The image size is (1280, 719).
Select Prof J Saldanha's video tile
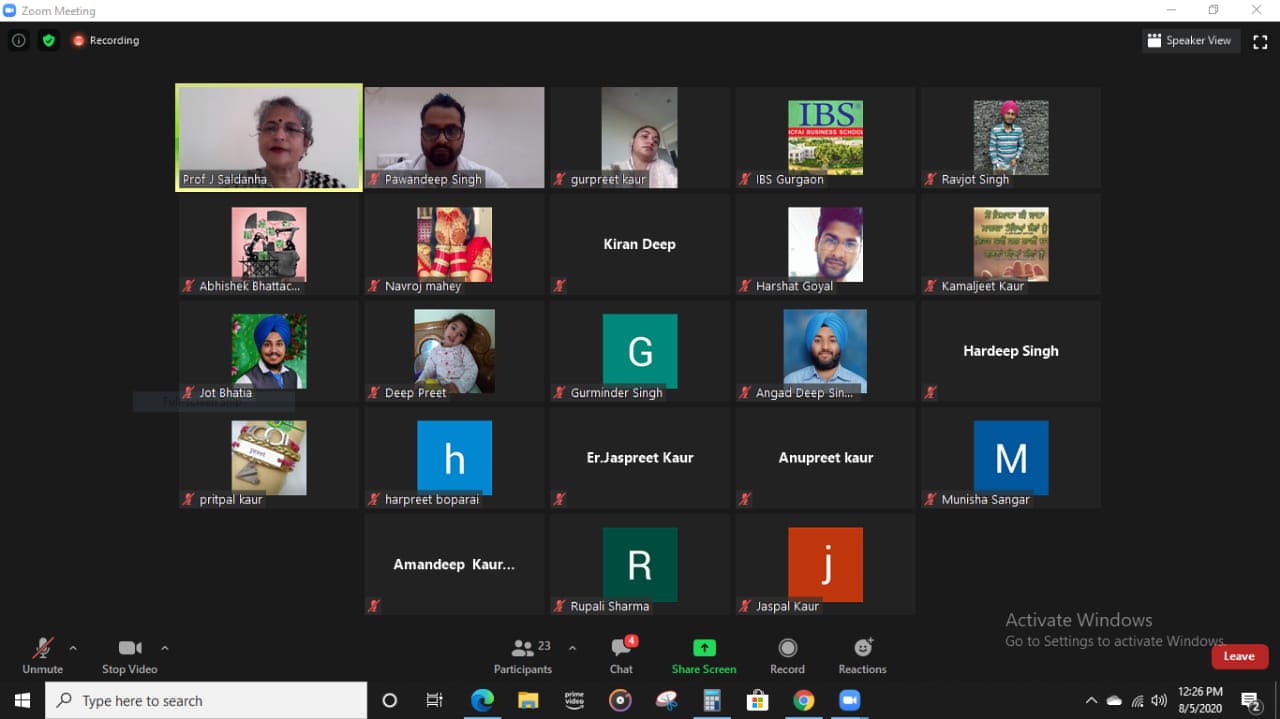pos(269,137)
